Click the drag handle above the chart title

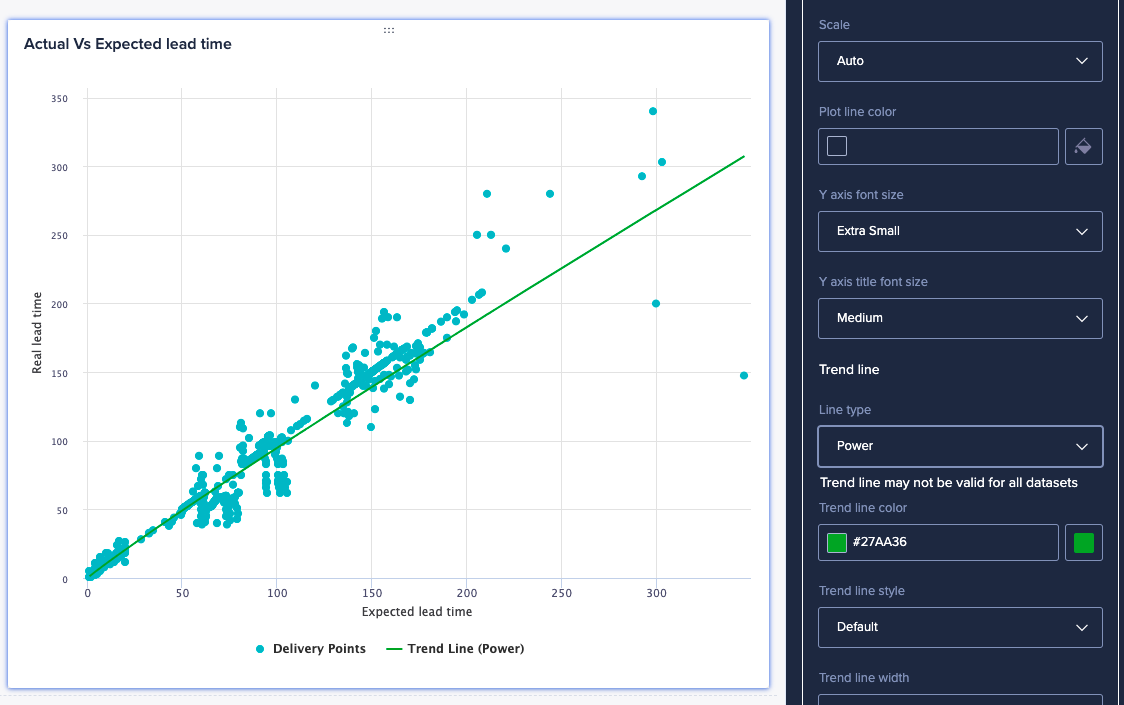(388, 31)
